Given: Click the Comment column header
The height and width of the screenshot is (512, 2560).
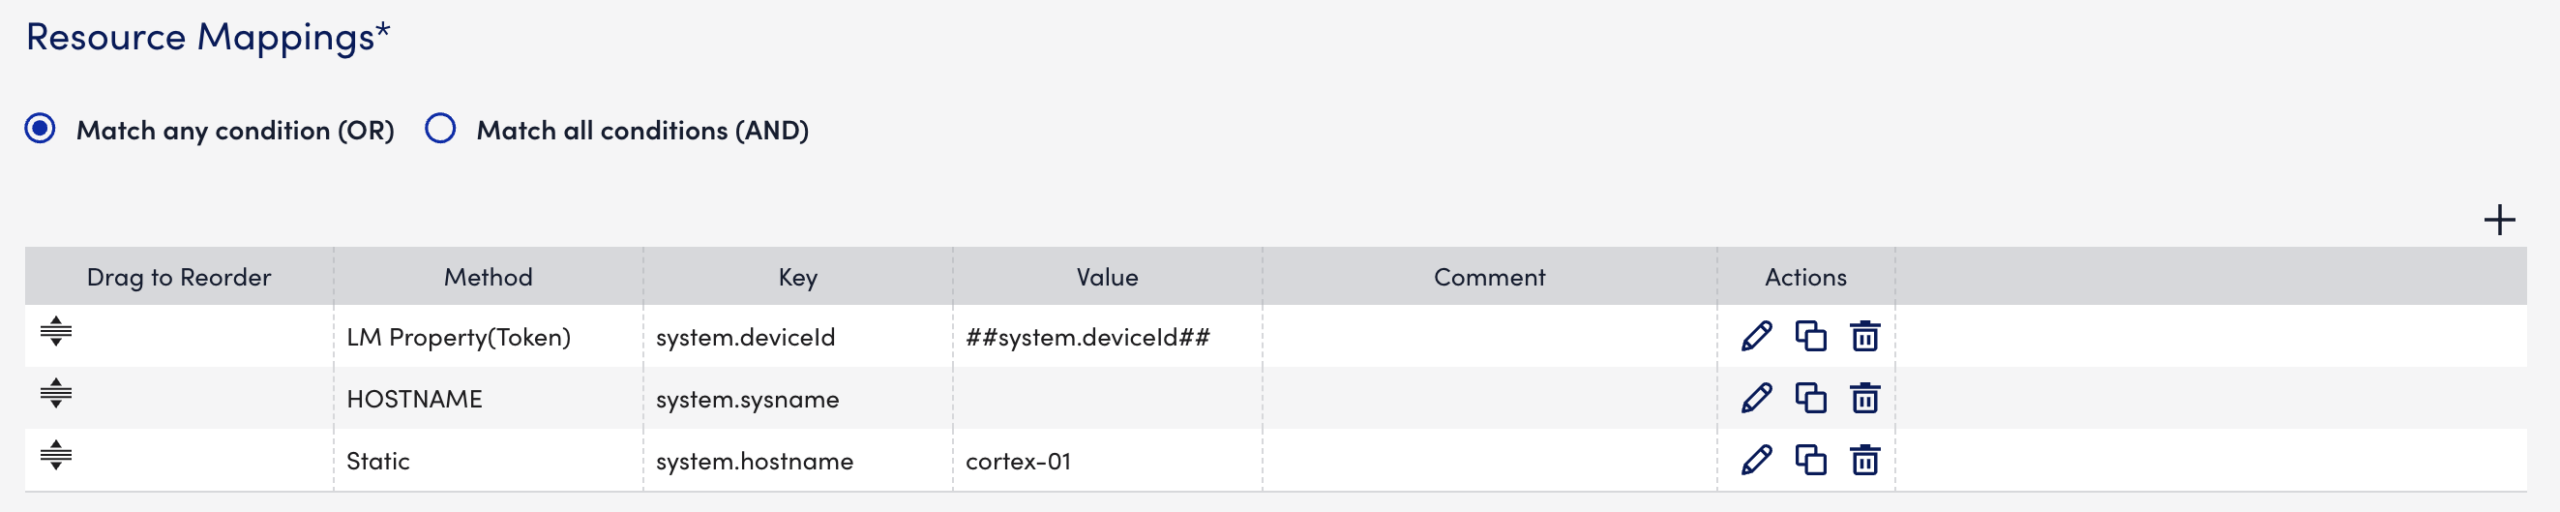Looking at the screenshot, I should point(1489,277).
